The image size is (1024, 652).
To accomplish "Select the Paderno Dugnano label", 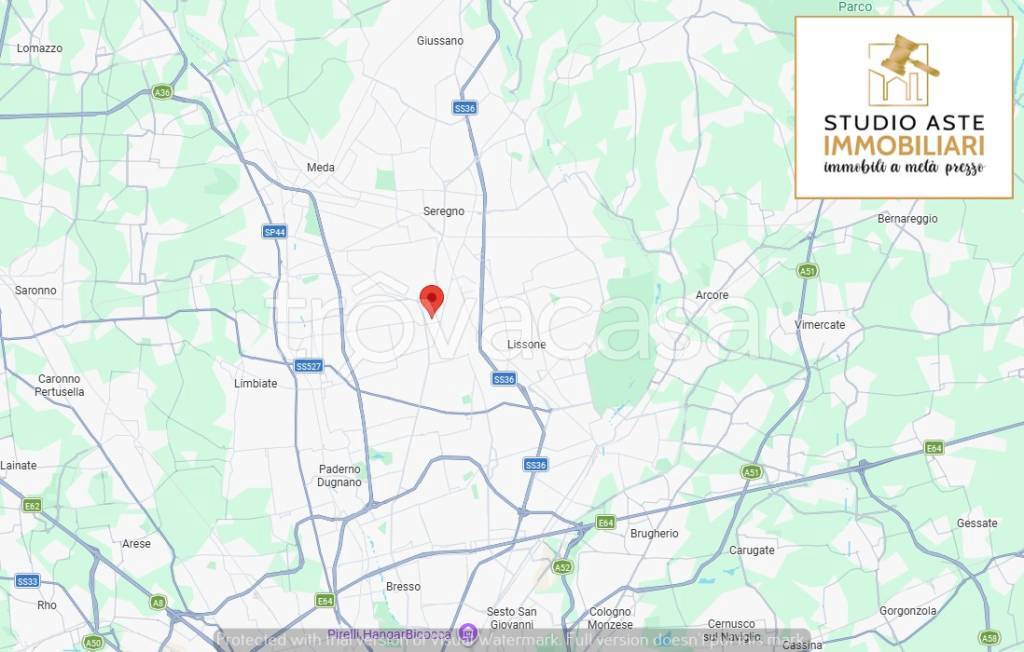I will tap(340, 476).
